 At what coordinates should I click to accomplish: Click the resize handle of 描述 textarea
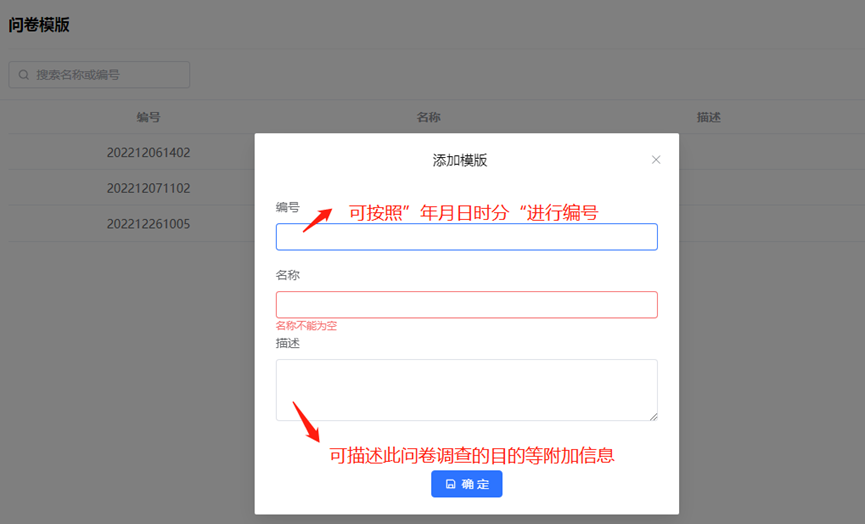653,416
